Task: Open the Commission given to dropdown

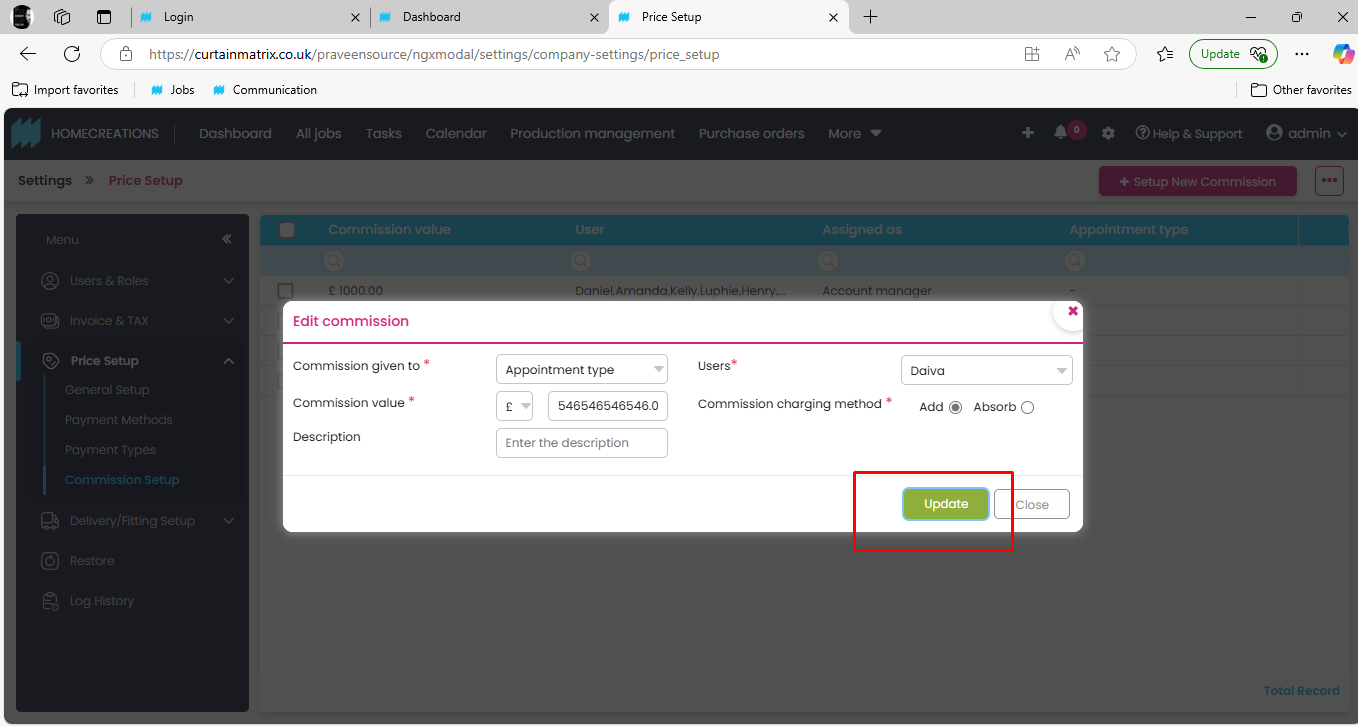Action: point(581,370)
